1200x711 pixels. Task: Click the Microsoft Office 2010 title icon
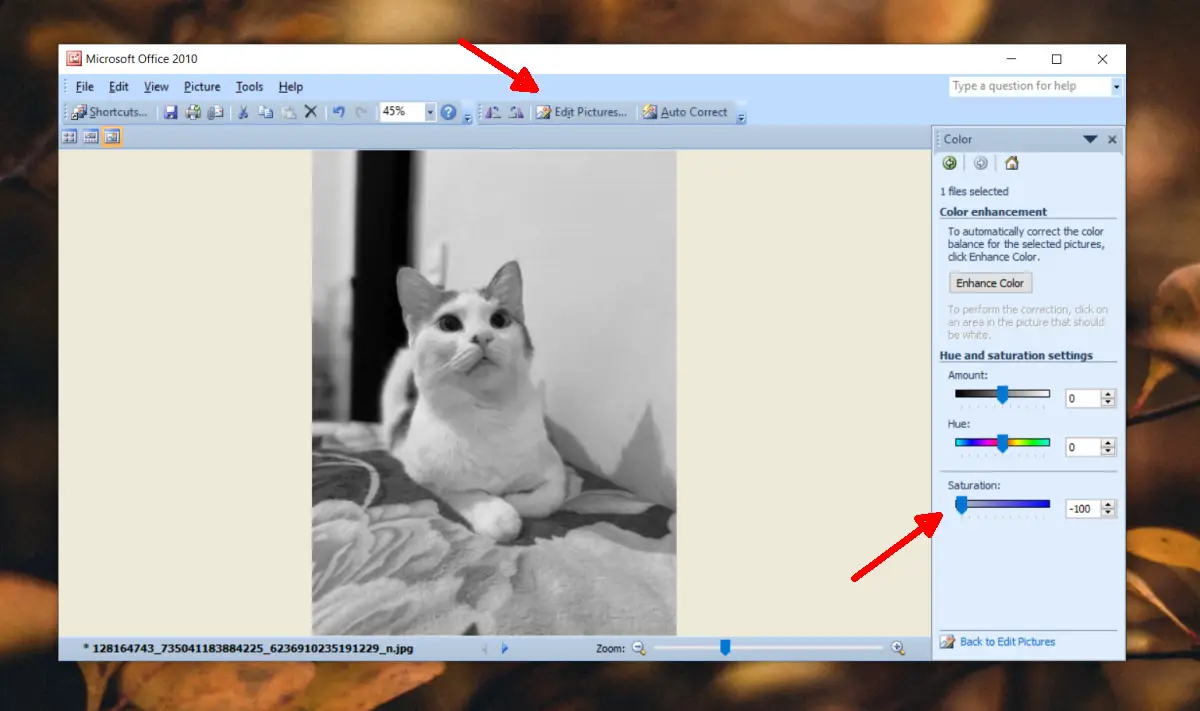pos(73,59)
